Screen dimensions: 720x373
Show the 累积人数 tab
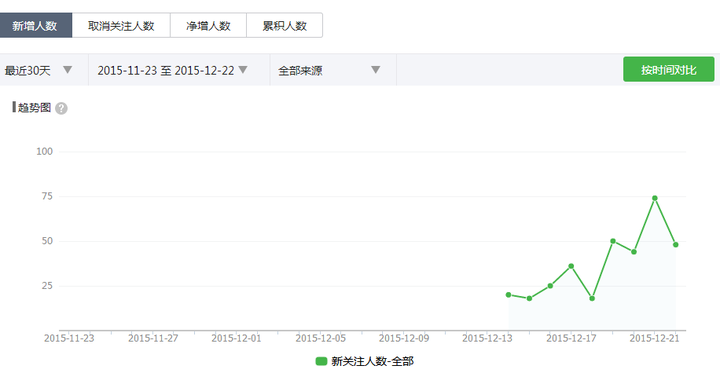285,25
